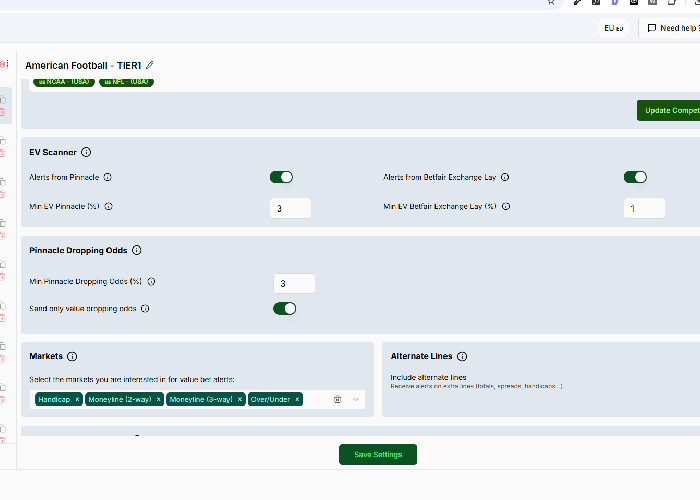Image resolution: width=700 pixels, height=500 pixels.
Task: Show info for Min EV Pinnacle (%)
Action: 108,206
